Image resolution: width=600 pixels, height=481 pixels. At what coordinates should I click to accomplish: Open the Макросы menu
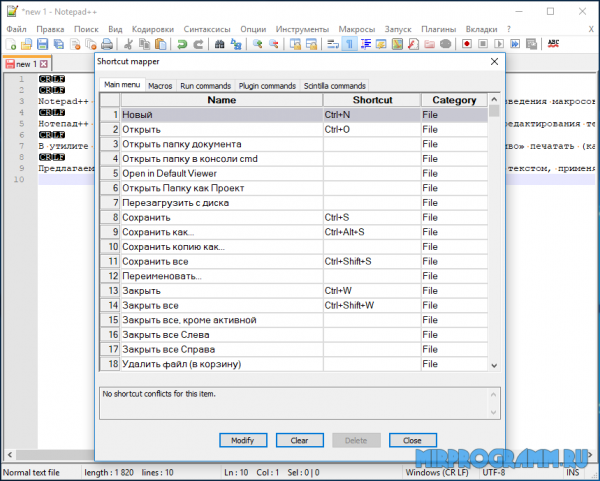[x=357, y=29]
